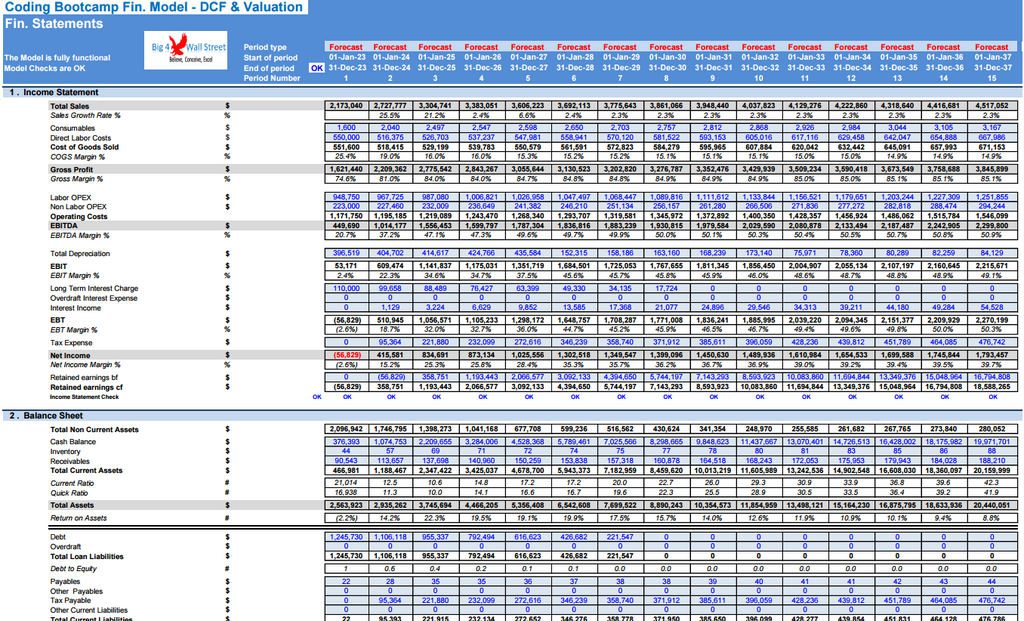Image resolution: width=1024 pixels, height=621 pixels.
Task: Select Total Non Current Assets cell 2,096,942
Action: click(x=346, y=429)
